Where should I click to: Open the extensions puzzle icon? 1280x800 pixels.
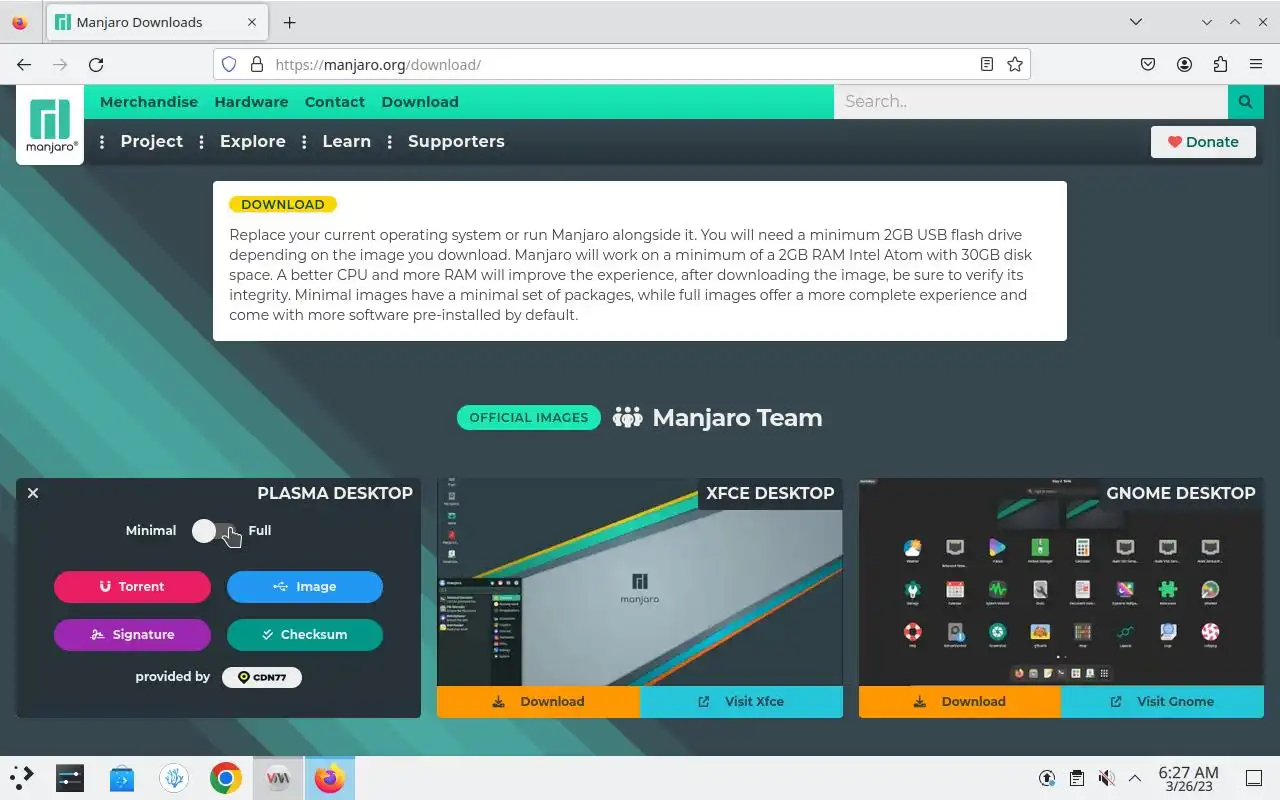(x=1220, y=64)
